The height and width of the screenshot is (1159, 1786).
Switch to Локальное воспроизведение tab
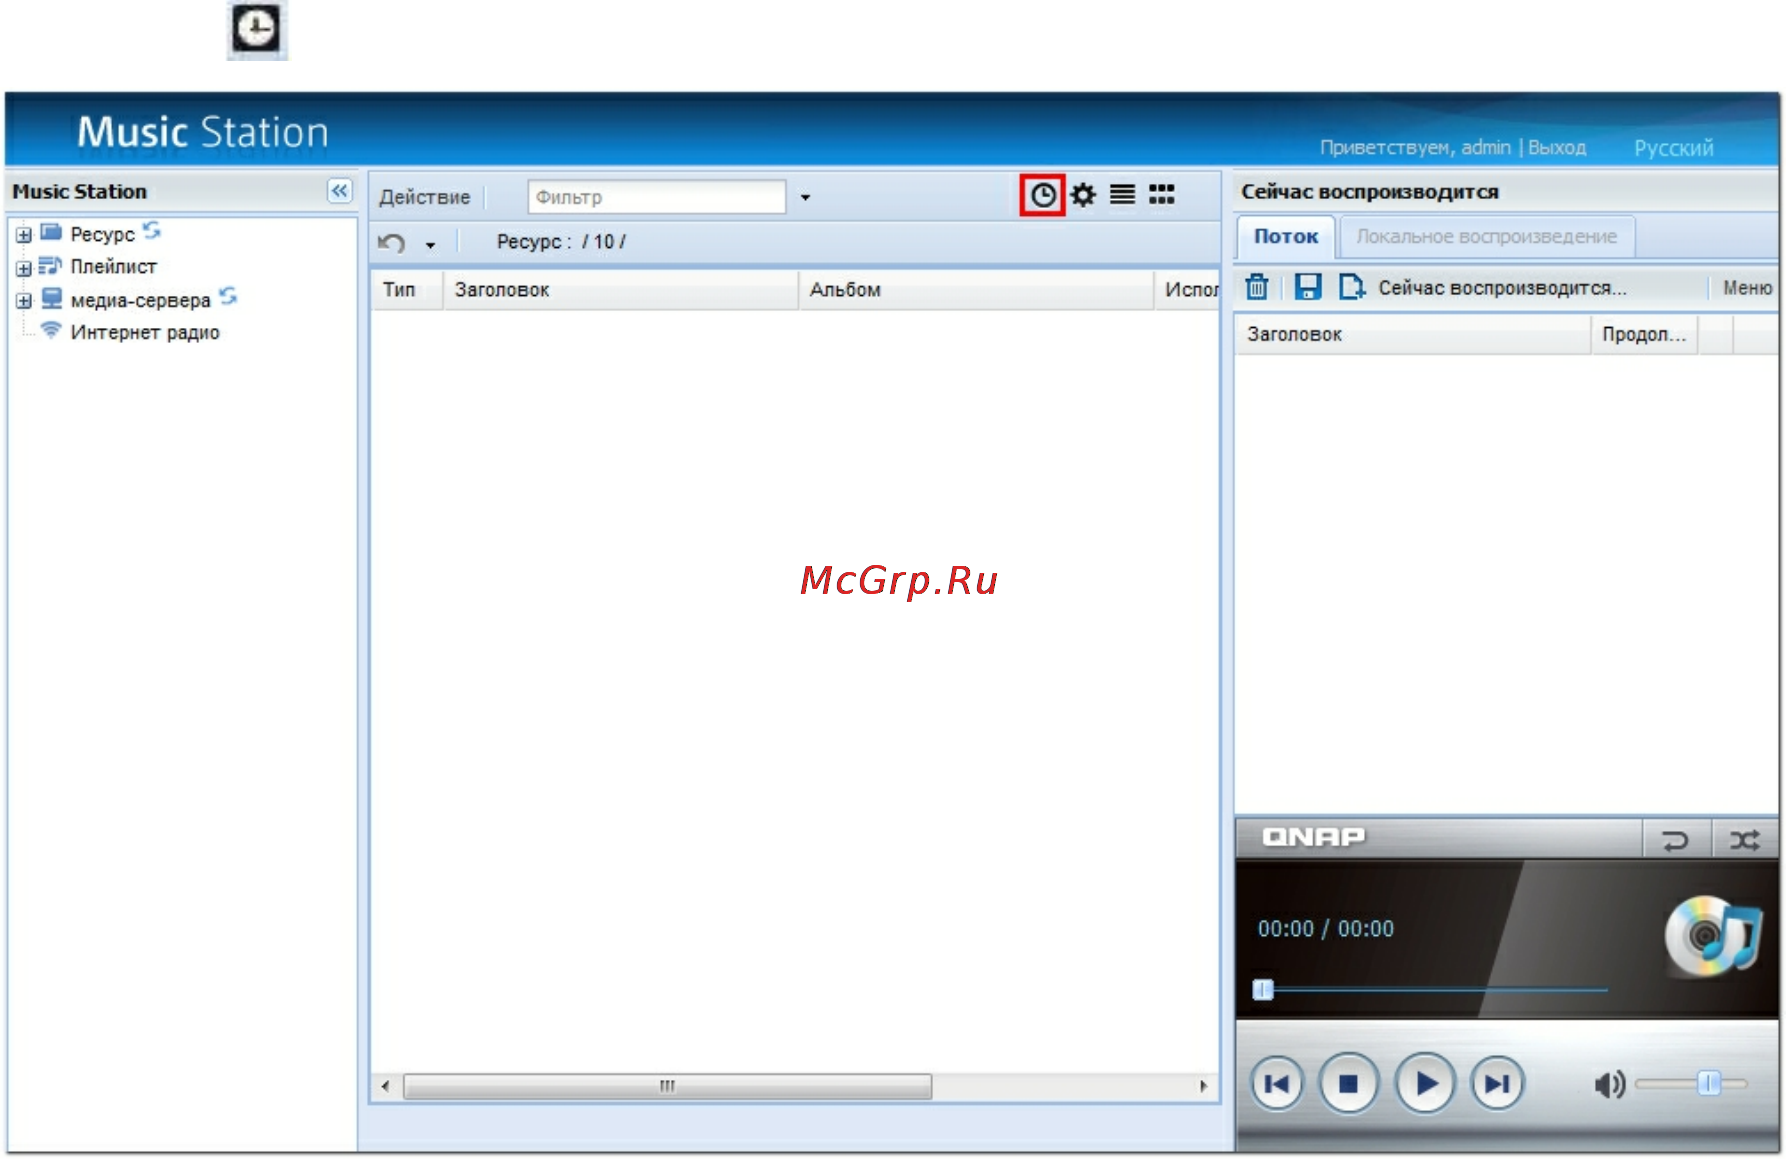pyautogui.click(x=1486, y=237)
